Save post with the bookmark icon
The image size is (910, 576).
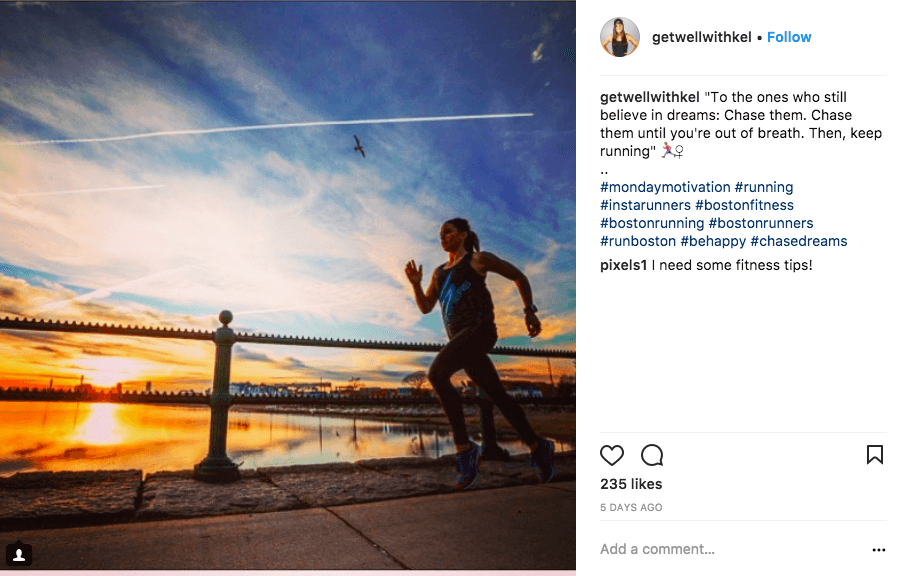pyautogui.click(x=875, y=455)
